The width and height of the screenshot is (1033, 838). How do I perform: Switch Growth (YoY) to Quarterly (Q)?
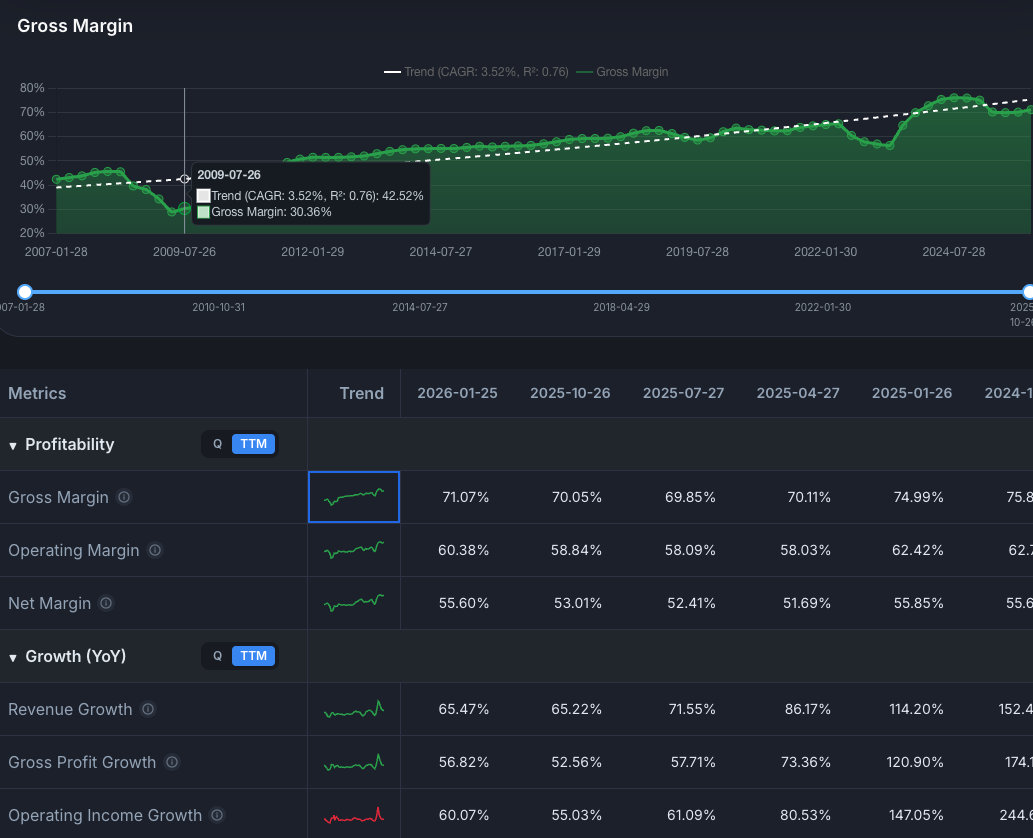click(217, 656)
